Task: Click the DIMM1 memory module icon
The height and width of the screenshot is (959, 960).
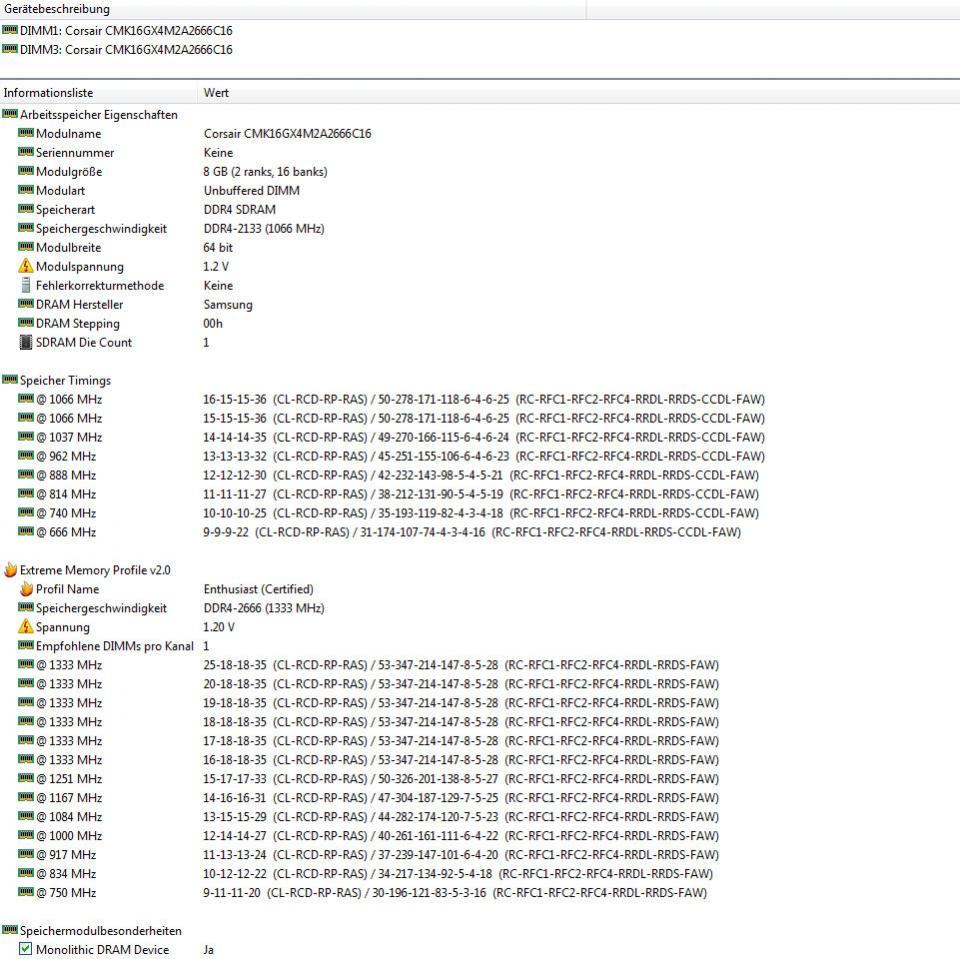Action: tap(10, 29)
